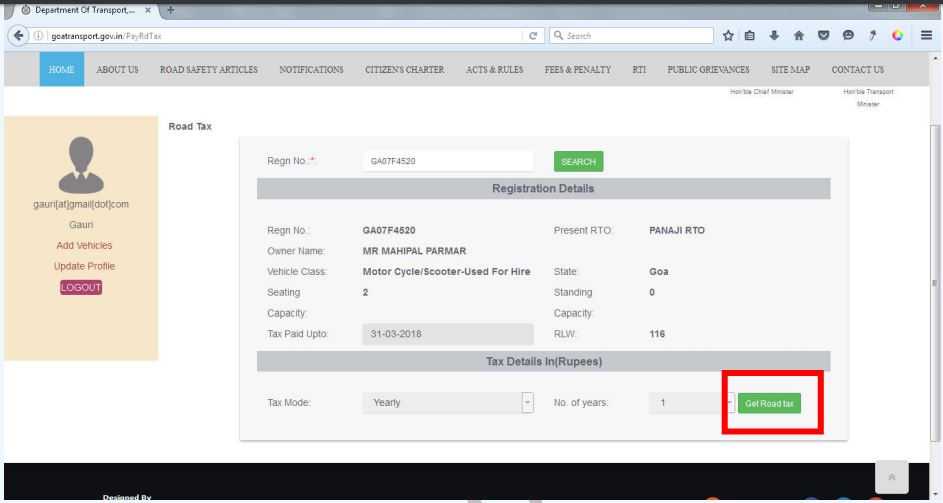
Task: Open the bookmarks list icon
Action: [749, 35]
